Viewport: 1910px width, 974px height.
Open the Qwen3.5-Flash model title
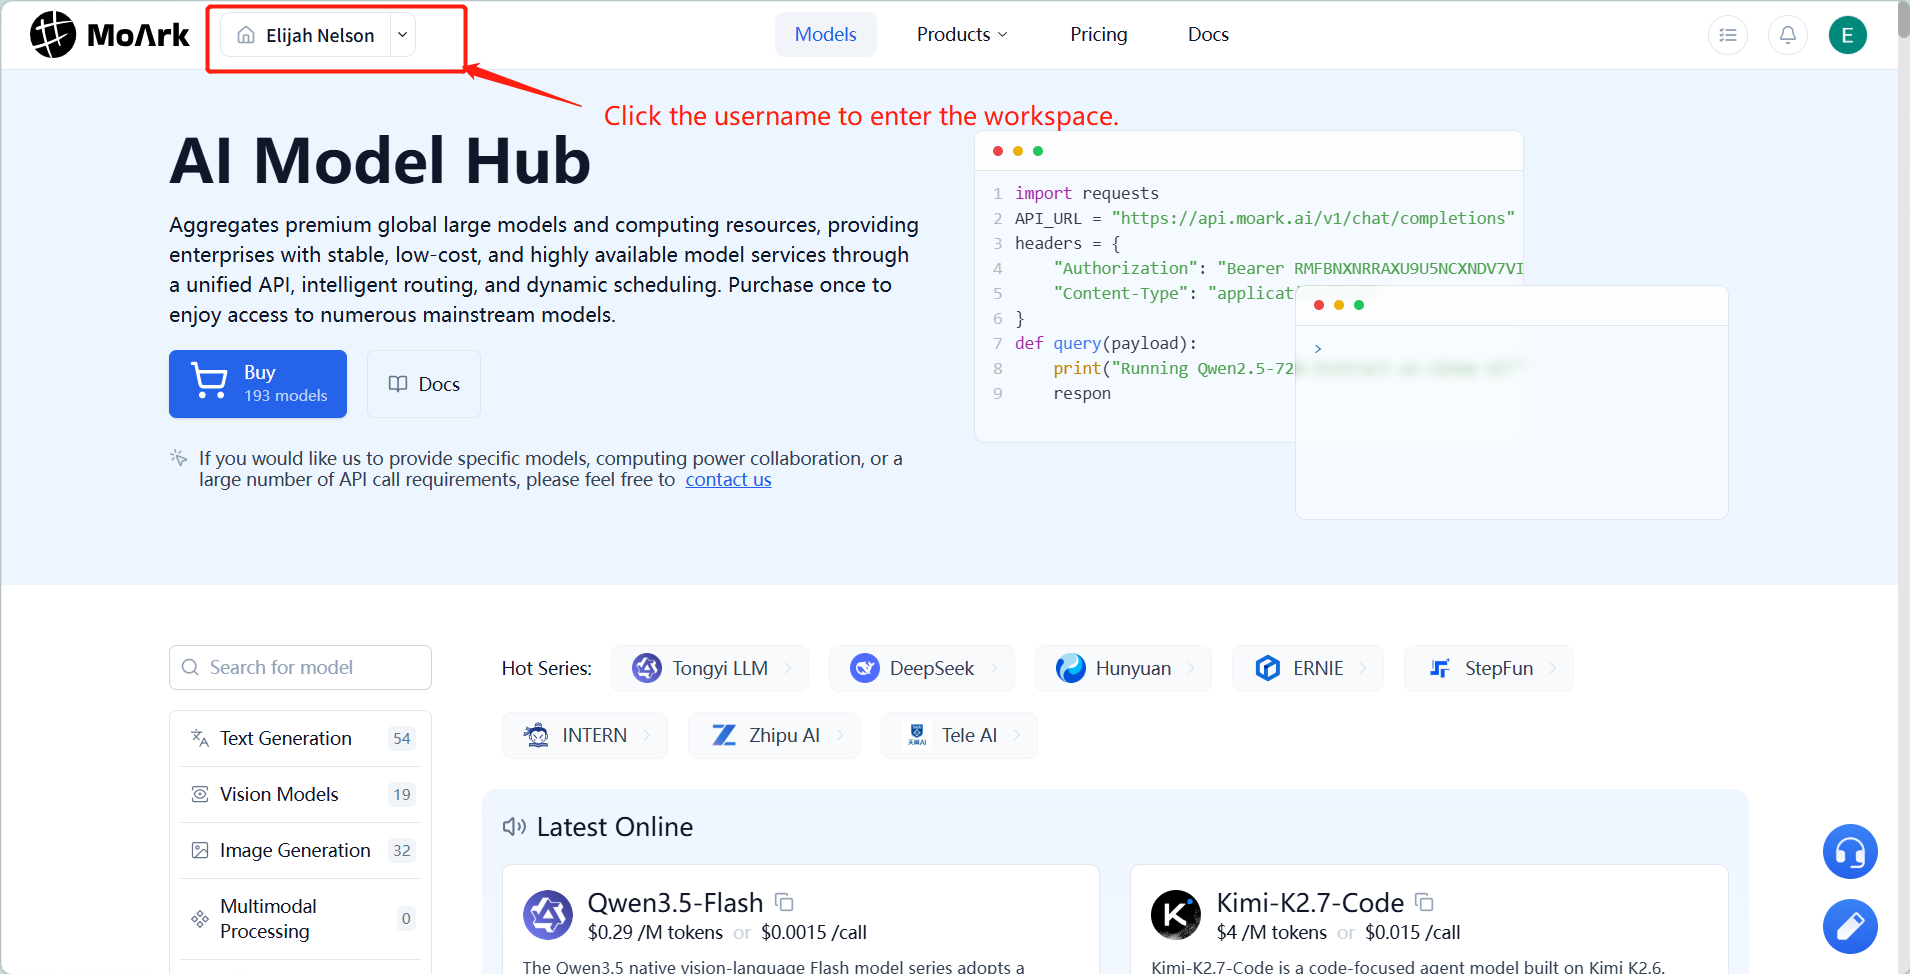675,903
